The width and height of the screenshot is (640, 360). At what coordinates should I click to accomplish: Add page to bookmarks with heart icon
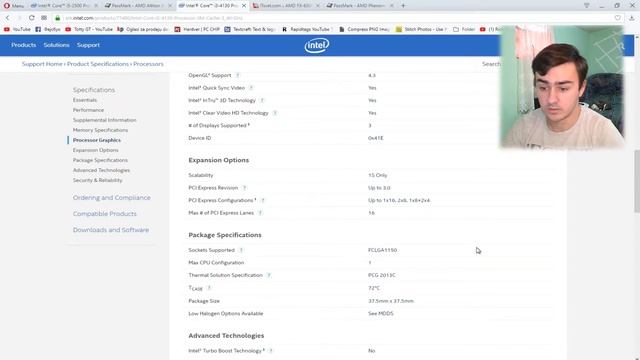tap(618, 18)
